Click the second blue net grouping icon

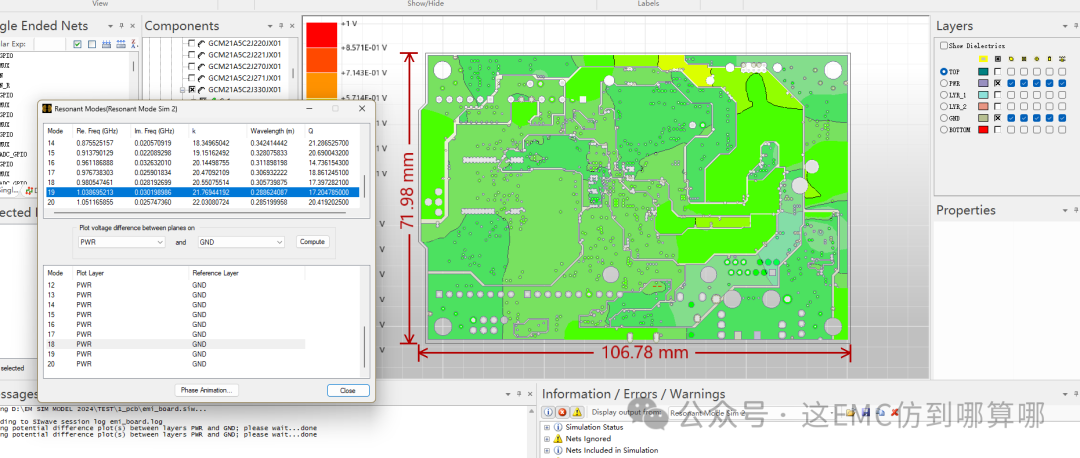(121, 44)
